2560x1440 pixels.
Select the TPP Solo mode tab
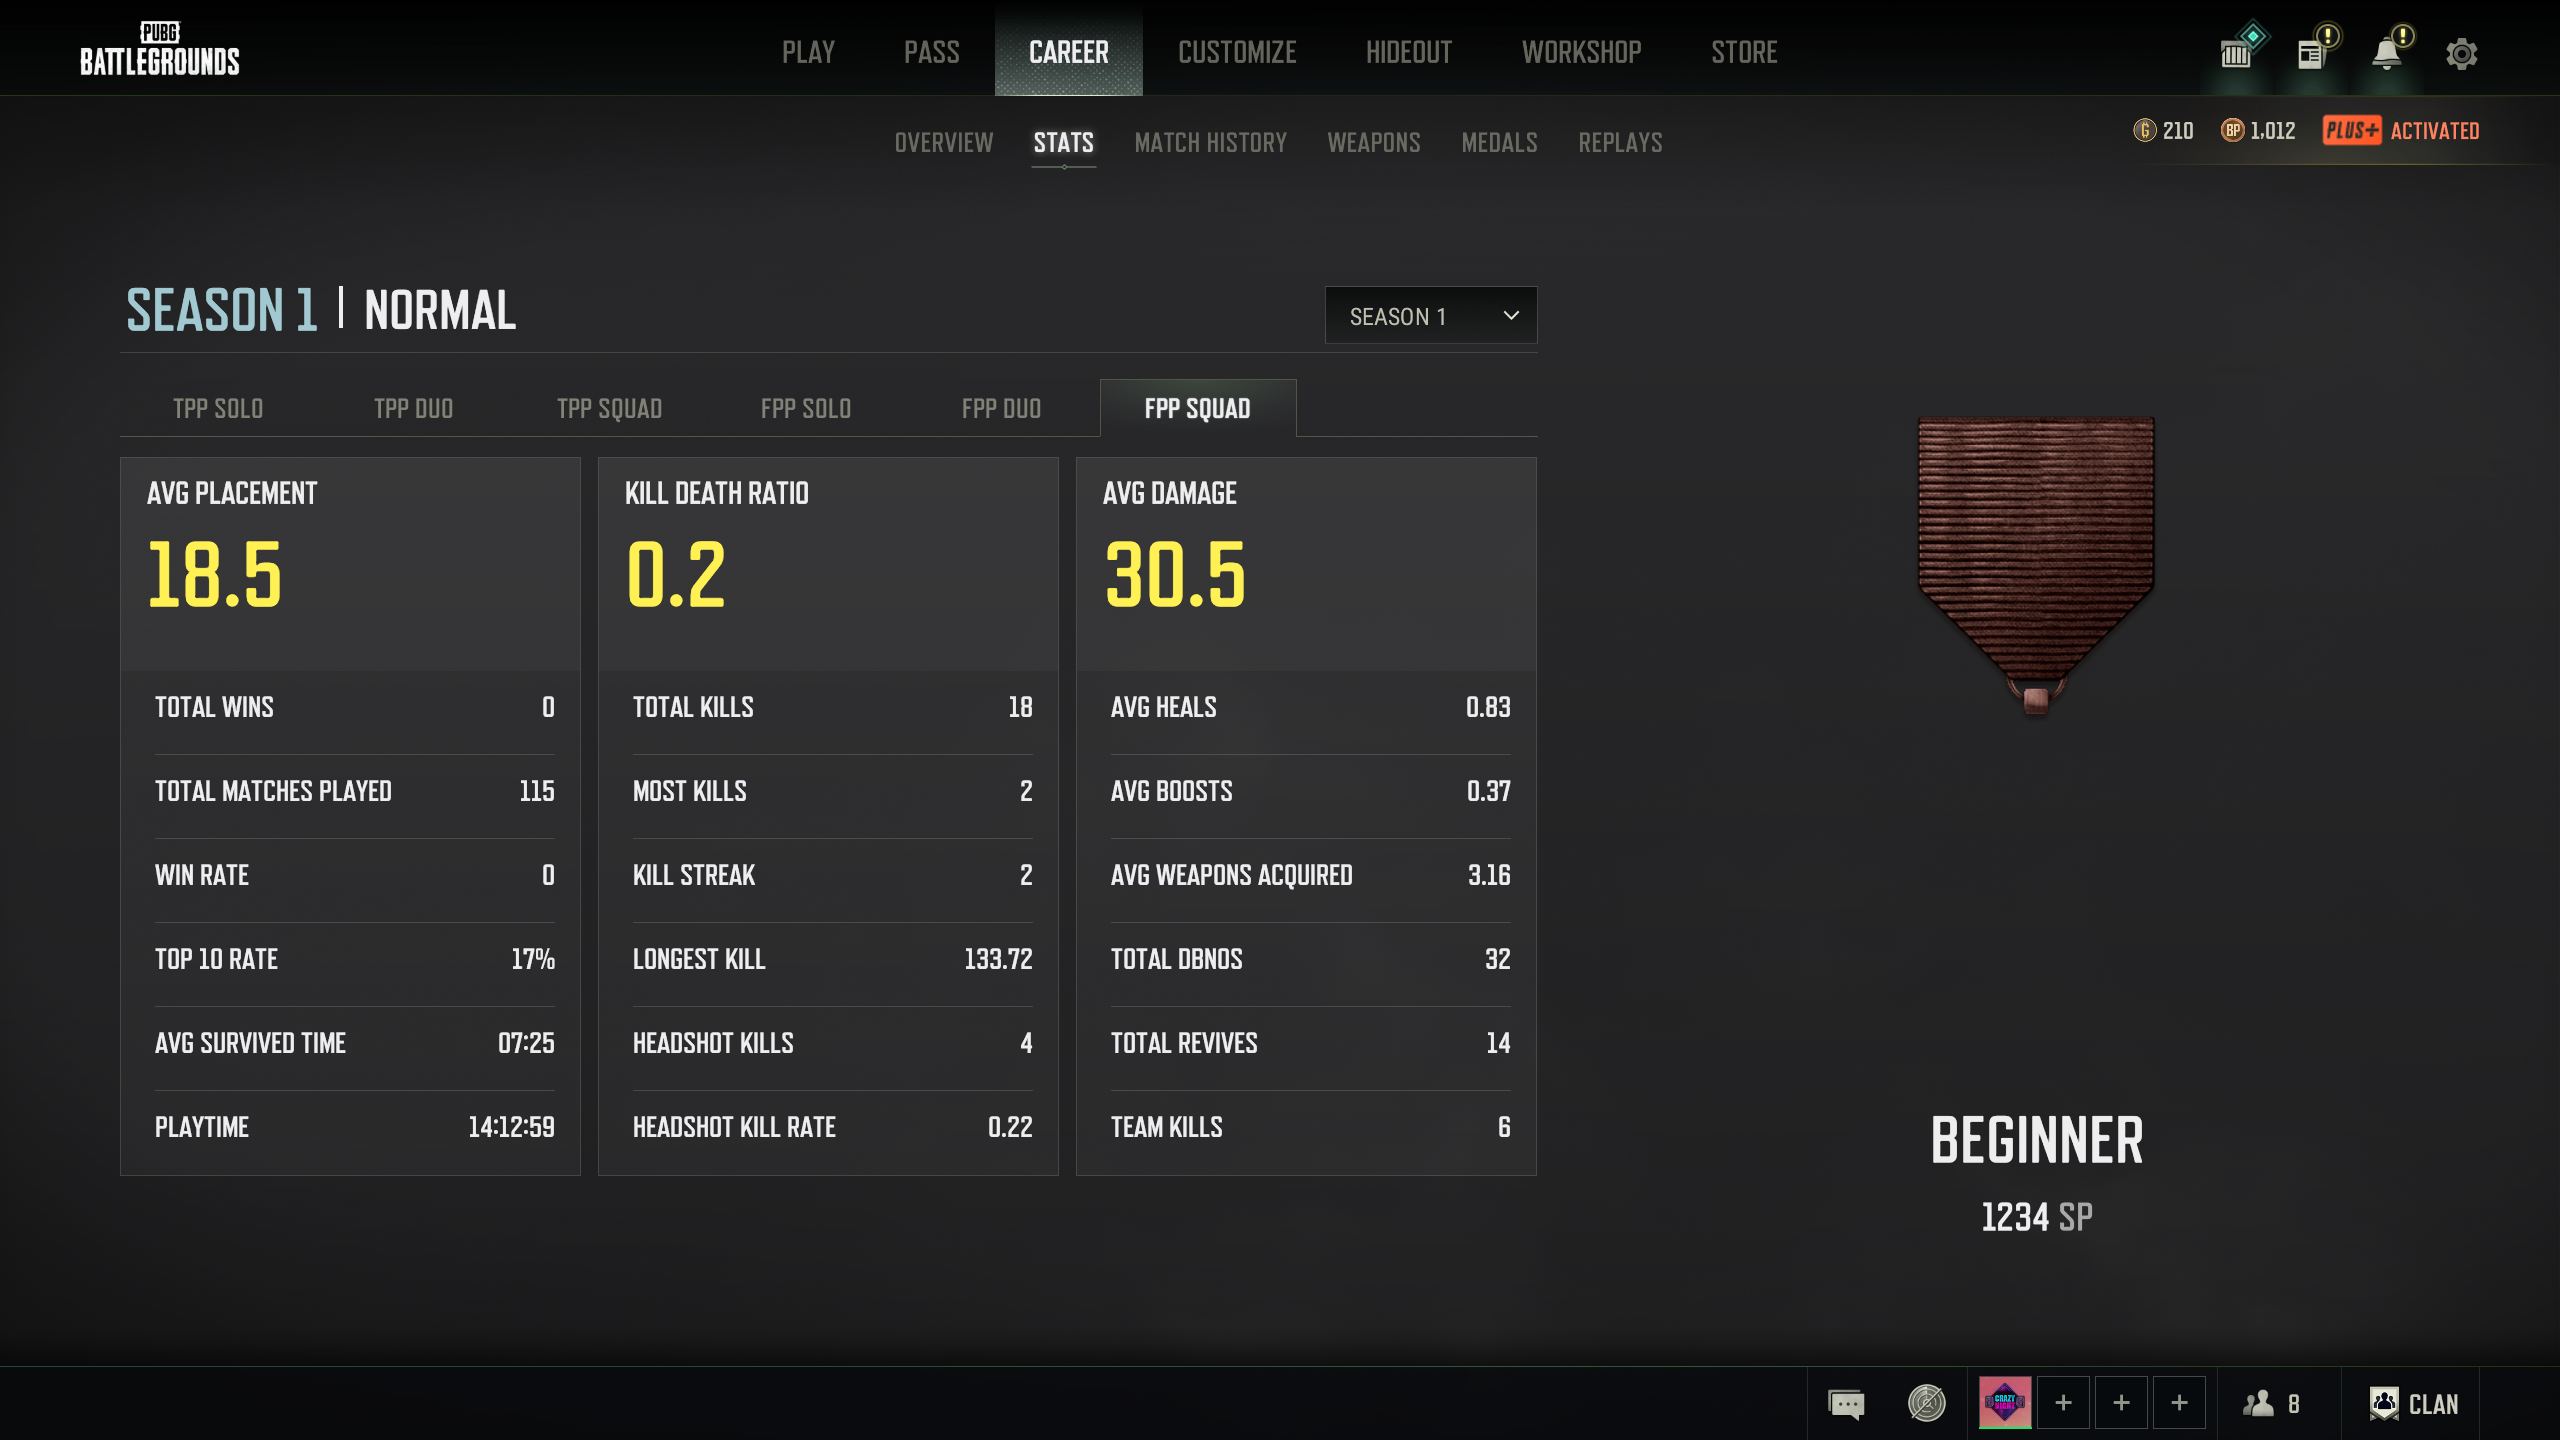click(x=218, y=408)
